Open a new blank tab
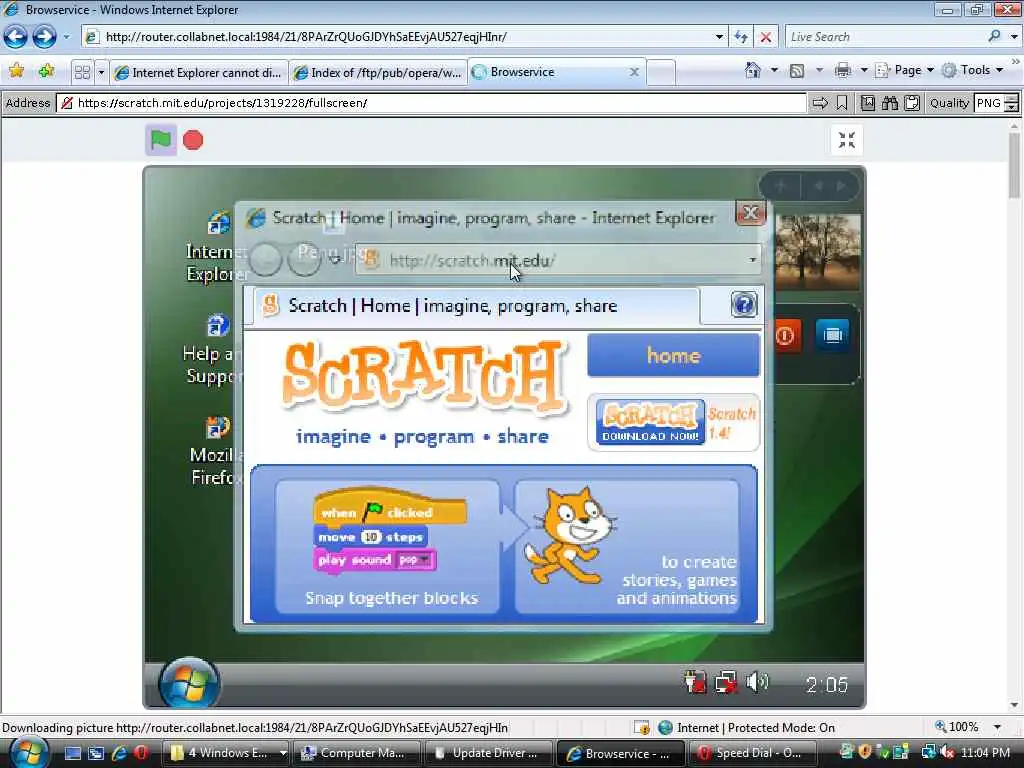This screenshot has height=768, width=1024. pos(661,72)
